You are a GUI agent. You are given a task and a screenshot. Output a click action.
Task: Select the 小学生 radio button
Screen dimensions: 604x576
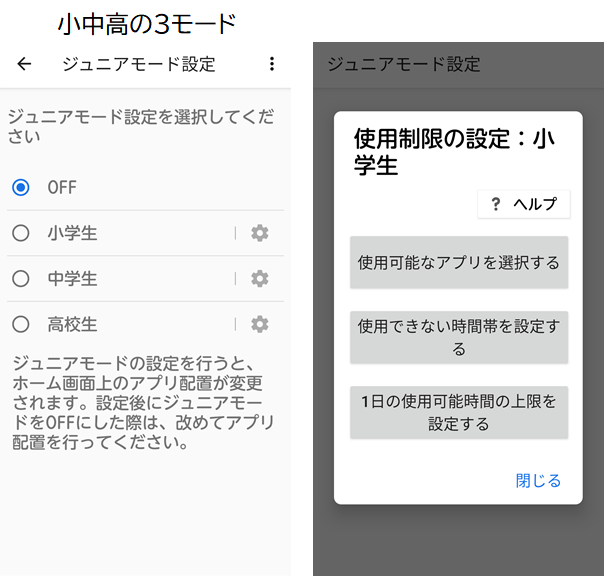coord(21,233)
